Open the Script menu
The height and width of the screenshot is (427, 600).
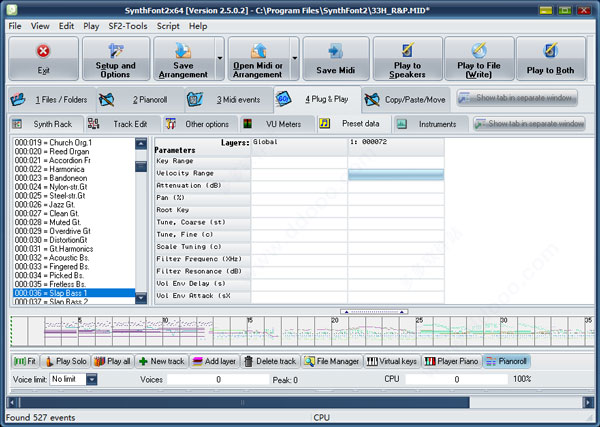point(168,26)
